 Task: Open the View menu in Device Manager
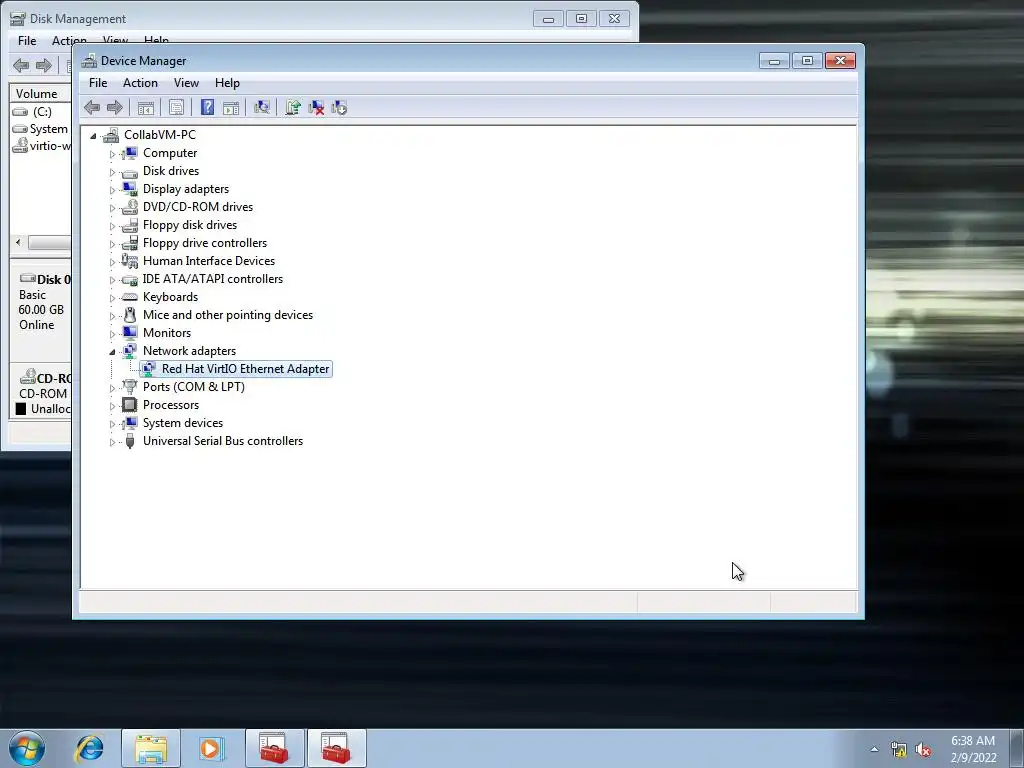pyautogui.click(x=186, y=83)
